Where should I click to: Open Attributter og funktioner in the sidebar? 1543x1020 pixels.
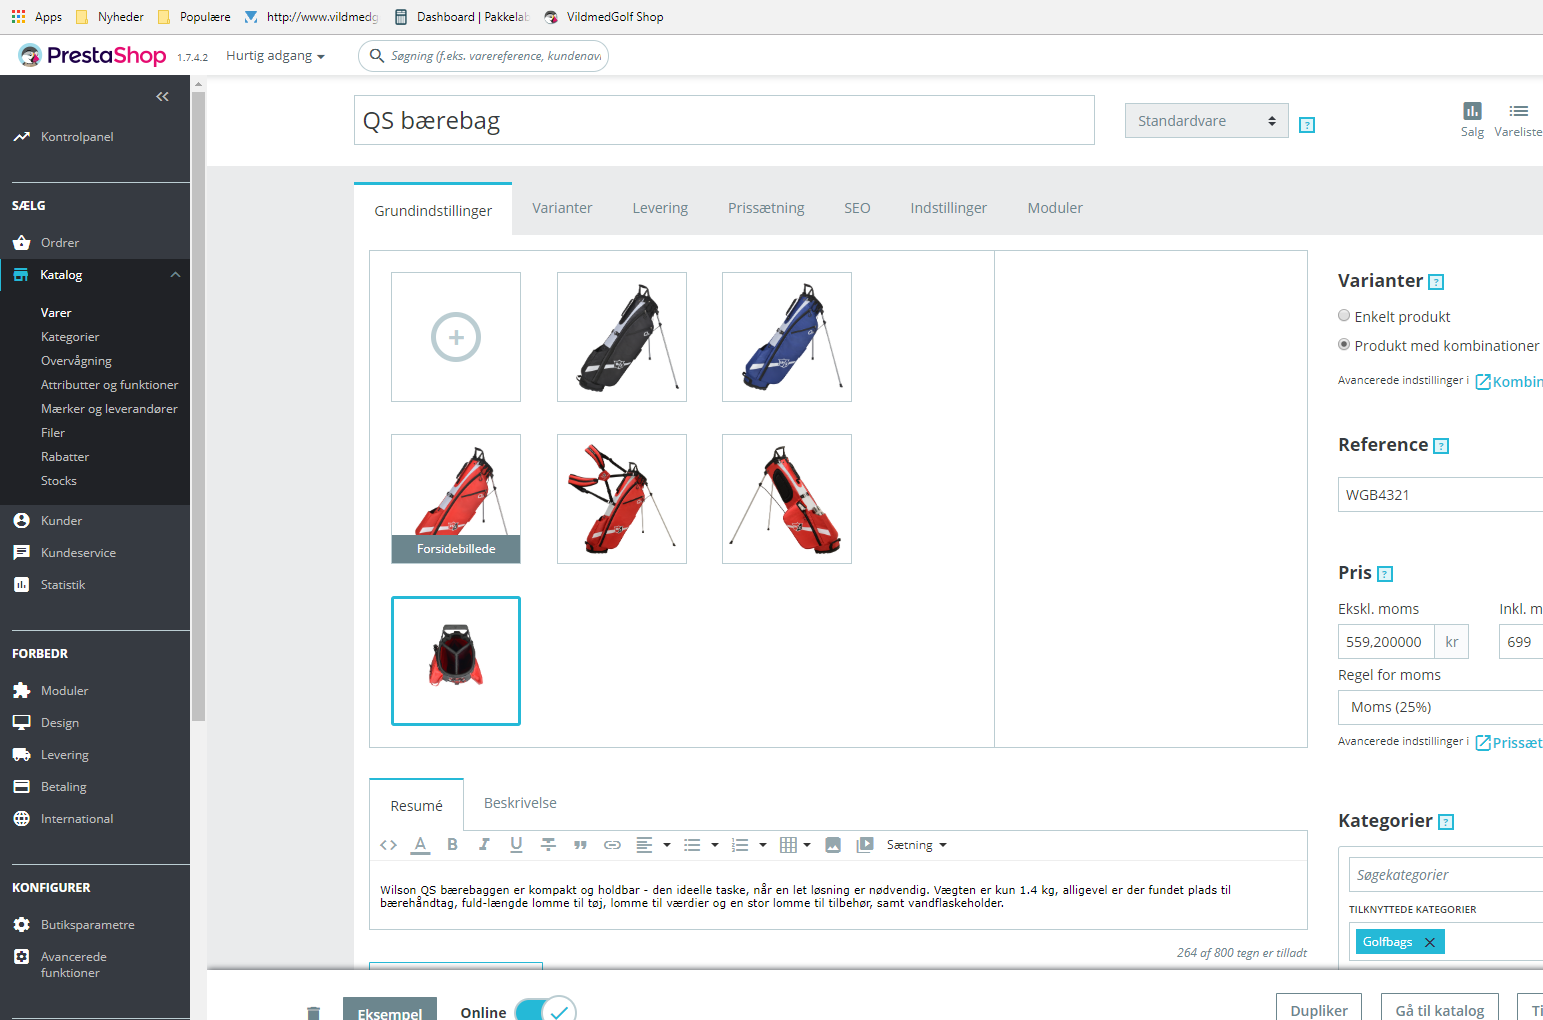coord(109,385)
